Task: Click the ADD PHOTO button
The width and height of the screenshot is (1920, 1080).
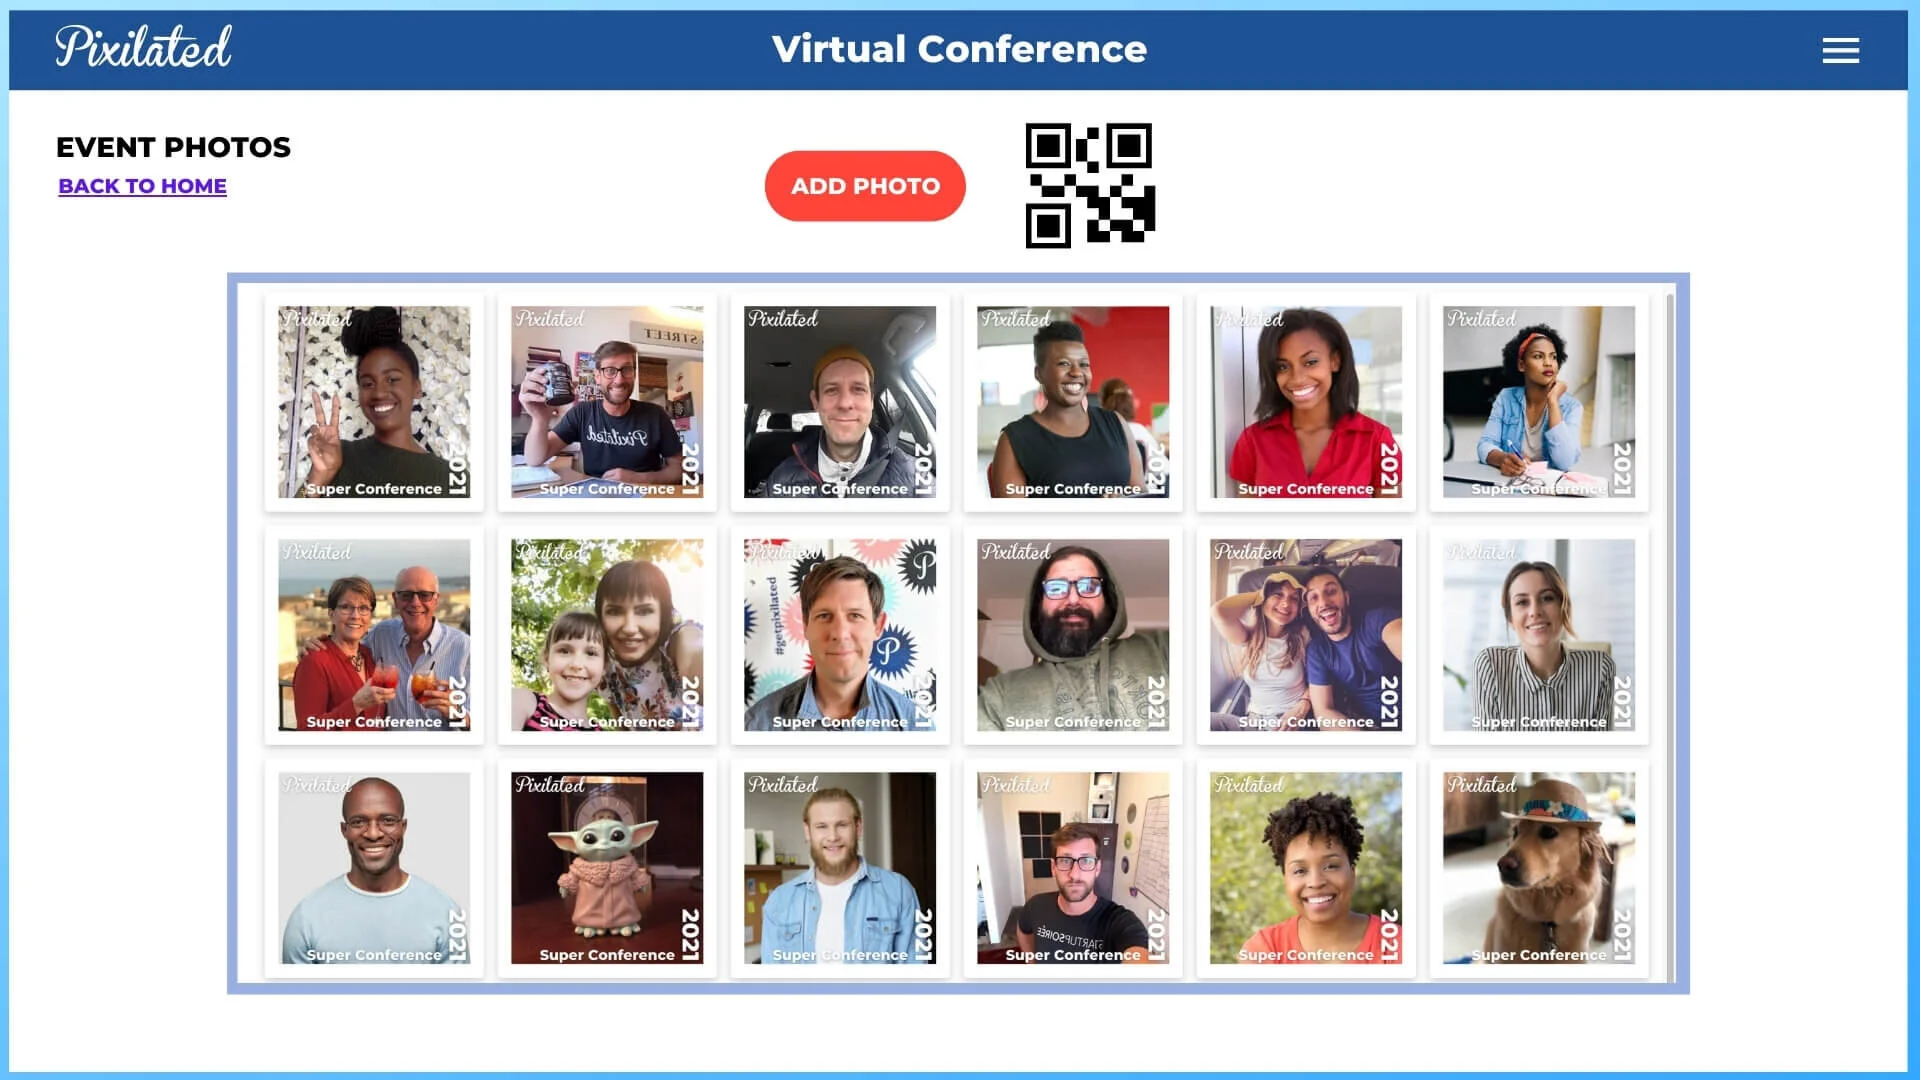Action: (x=865, y=186)
